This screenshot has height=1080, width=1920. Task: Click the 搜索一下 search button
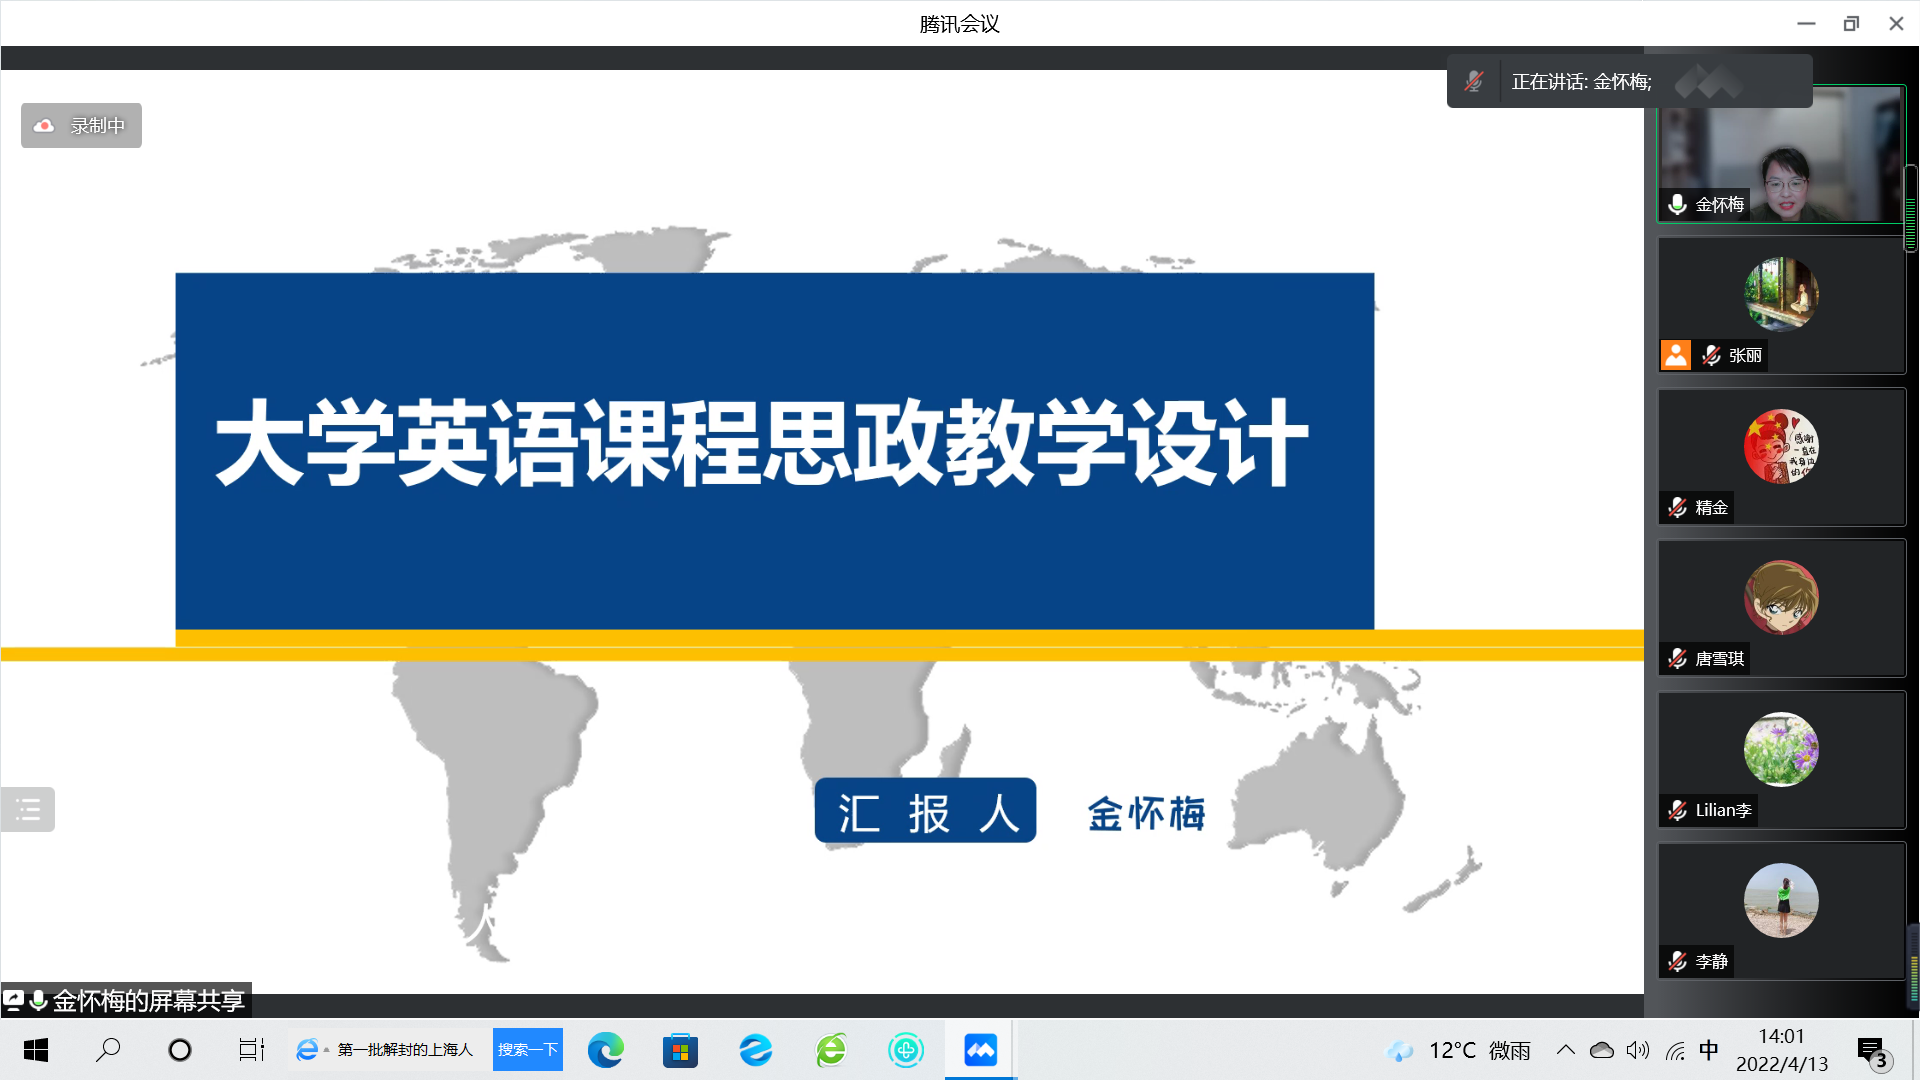pyautogui.click(x=527, y=1050)
